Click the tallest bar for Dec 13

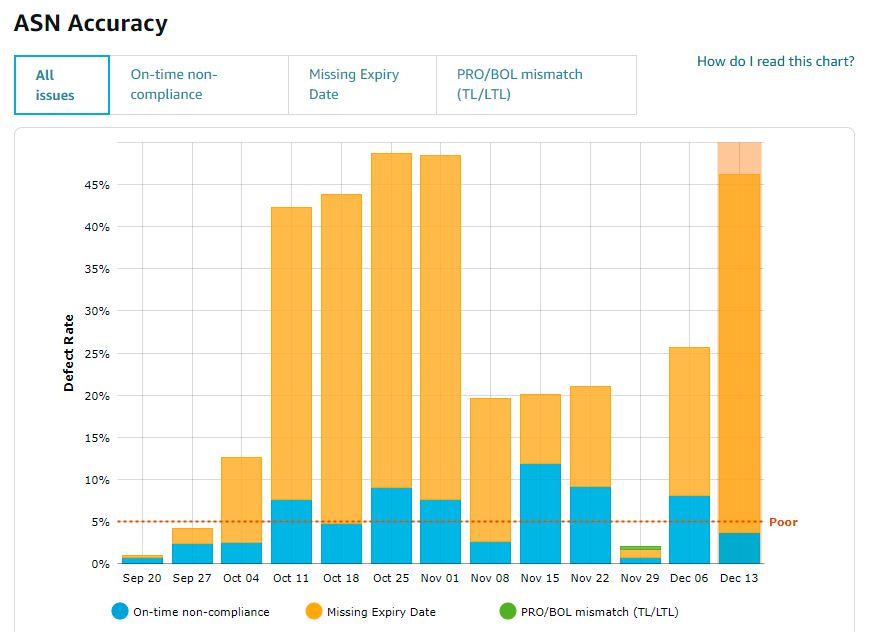pyautogui.click(x=739, y=350)
